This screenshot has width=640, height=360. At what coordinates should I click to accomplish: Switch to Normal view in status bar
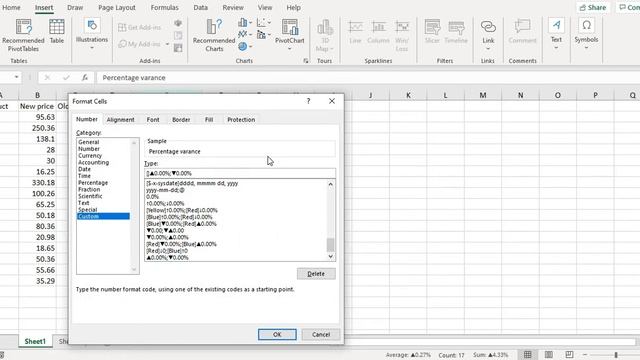point(527,354)
